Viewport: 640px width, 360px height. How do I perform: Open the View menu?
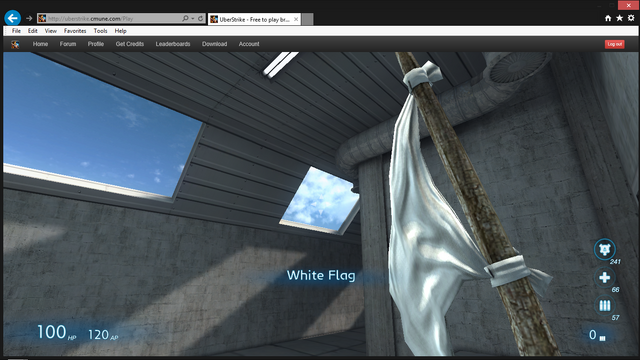click(51, 31)
